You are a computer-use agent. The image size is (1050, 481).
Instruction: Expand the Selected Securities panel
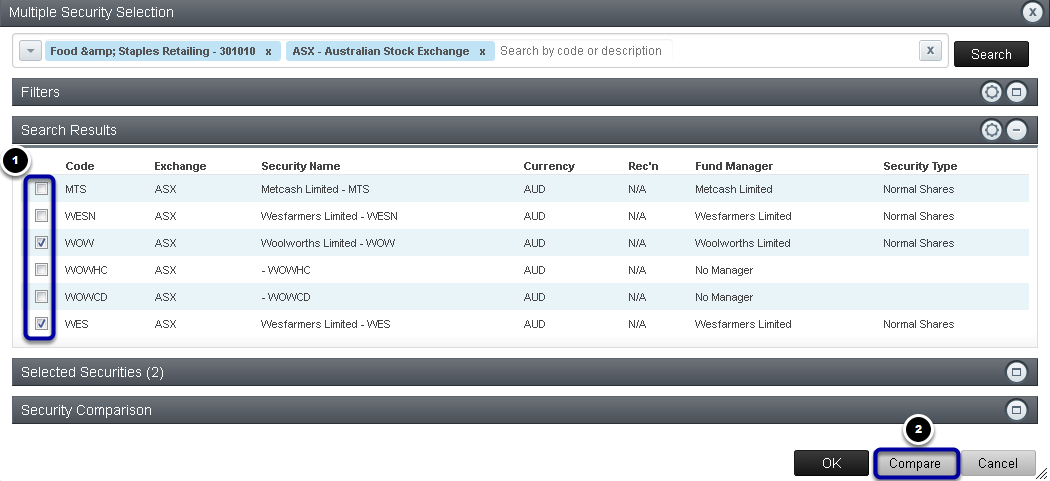tap(1017, 372)
